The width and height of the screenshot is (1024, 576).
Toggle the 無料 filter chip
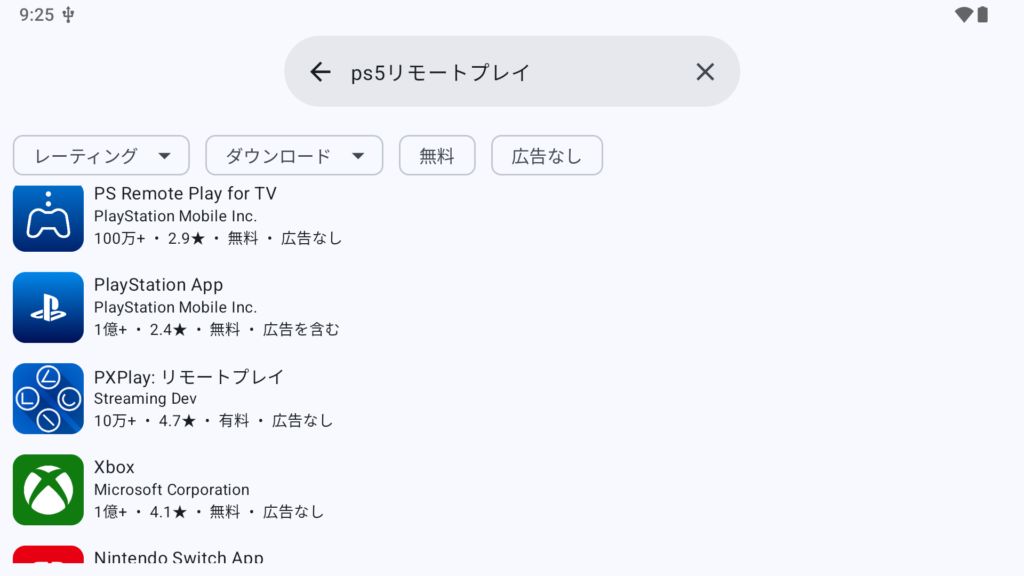tap(436, 156)
